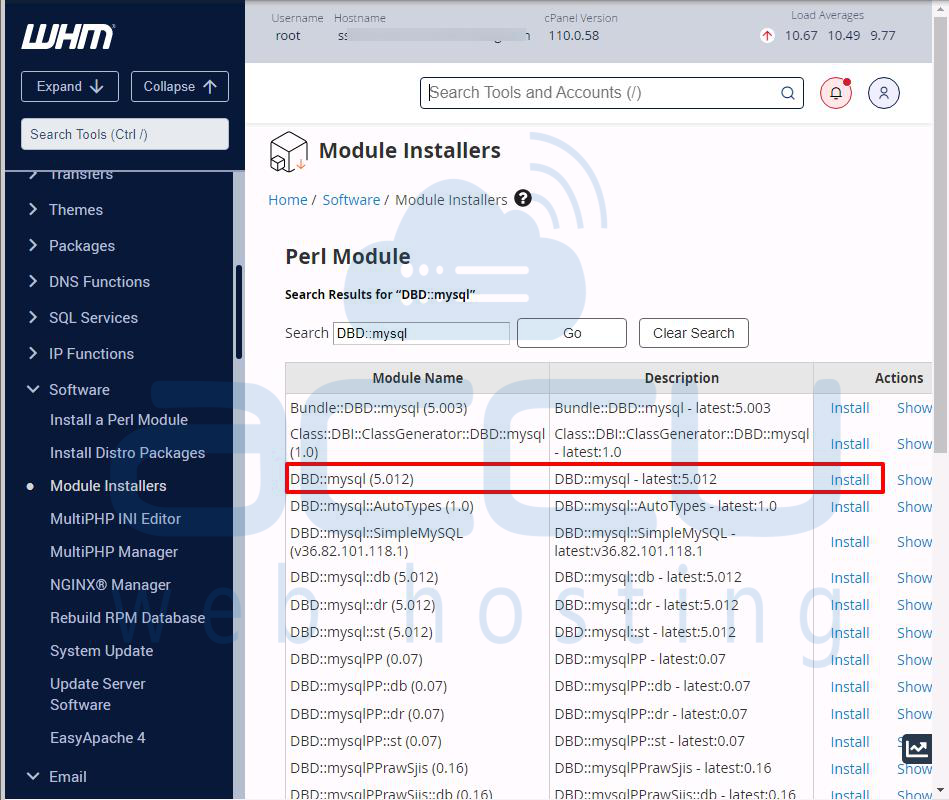The image size is (949, 800).
Task: Open Module Installers in sidebar
Action: (108, 486)
